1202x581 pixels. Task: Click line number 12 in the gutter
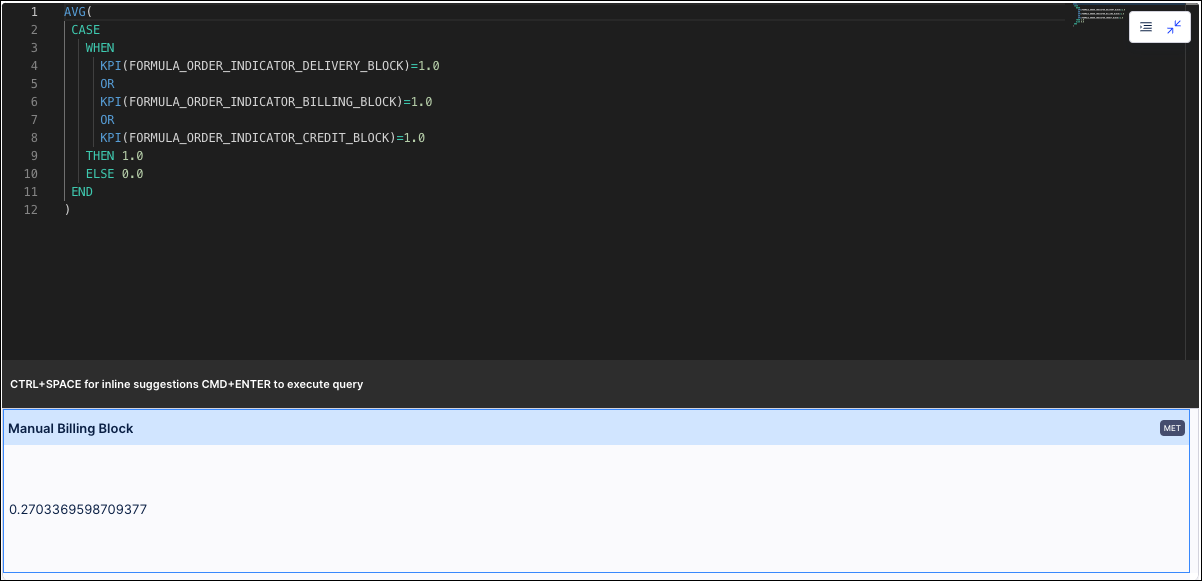point(31,210)
